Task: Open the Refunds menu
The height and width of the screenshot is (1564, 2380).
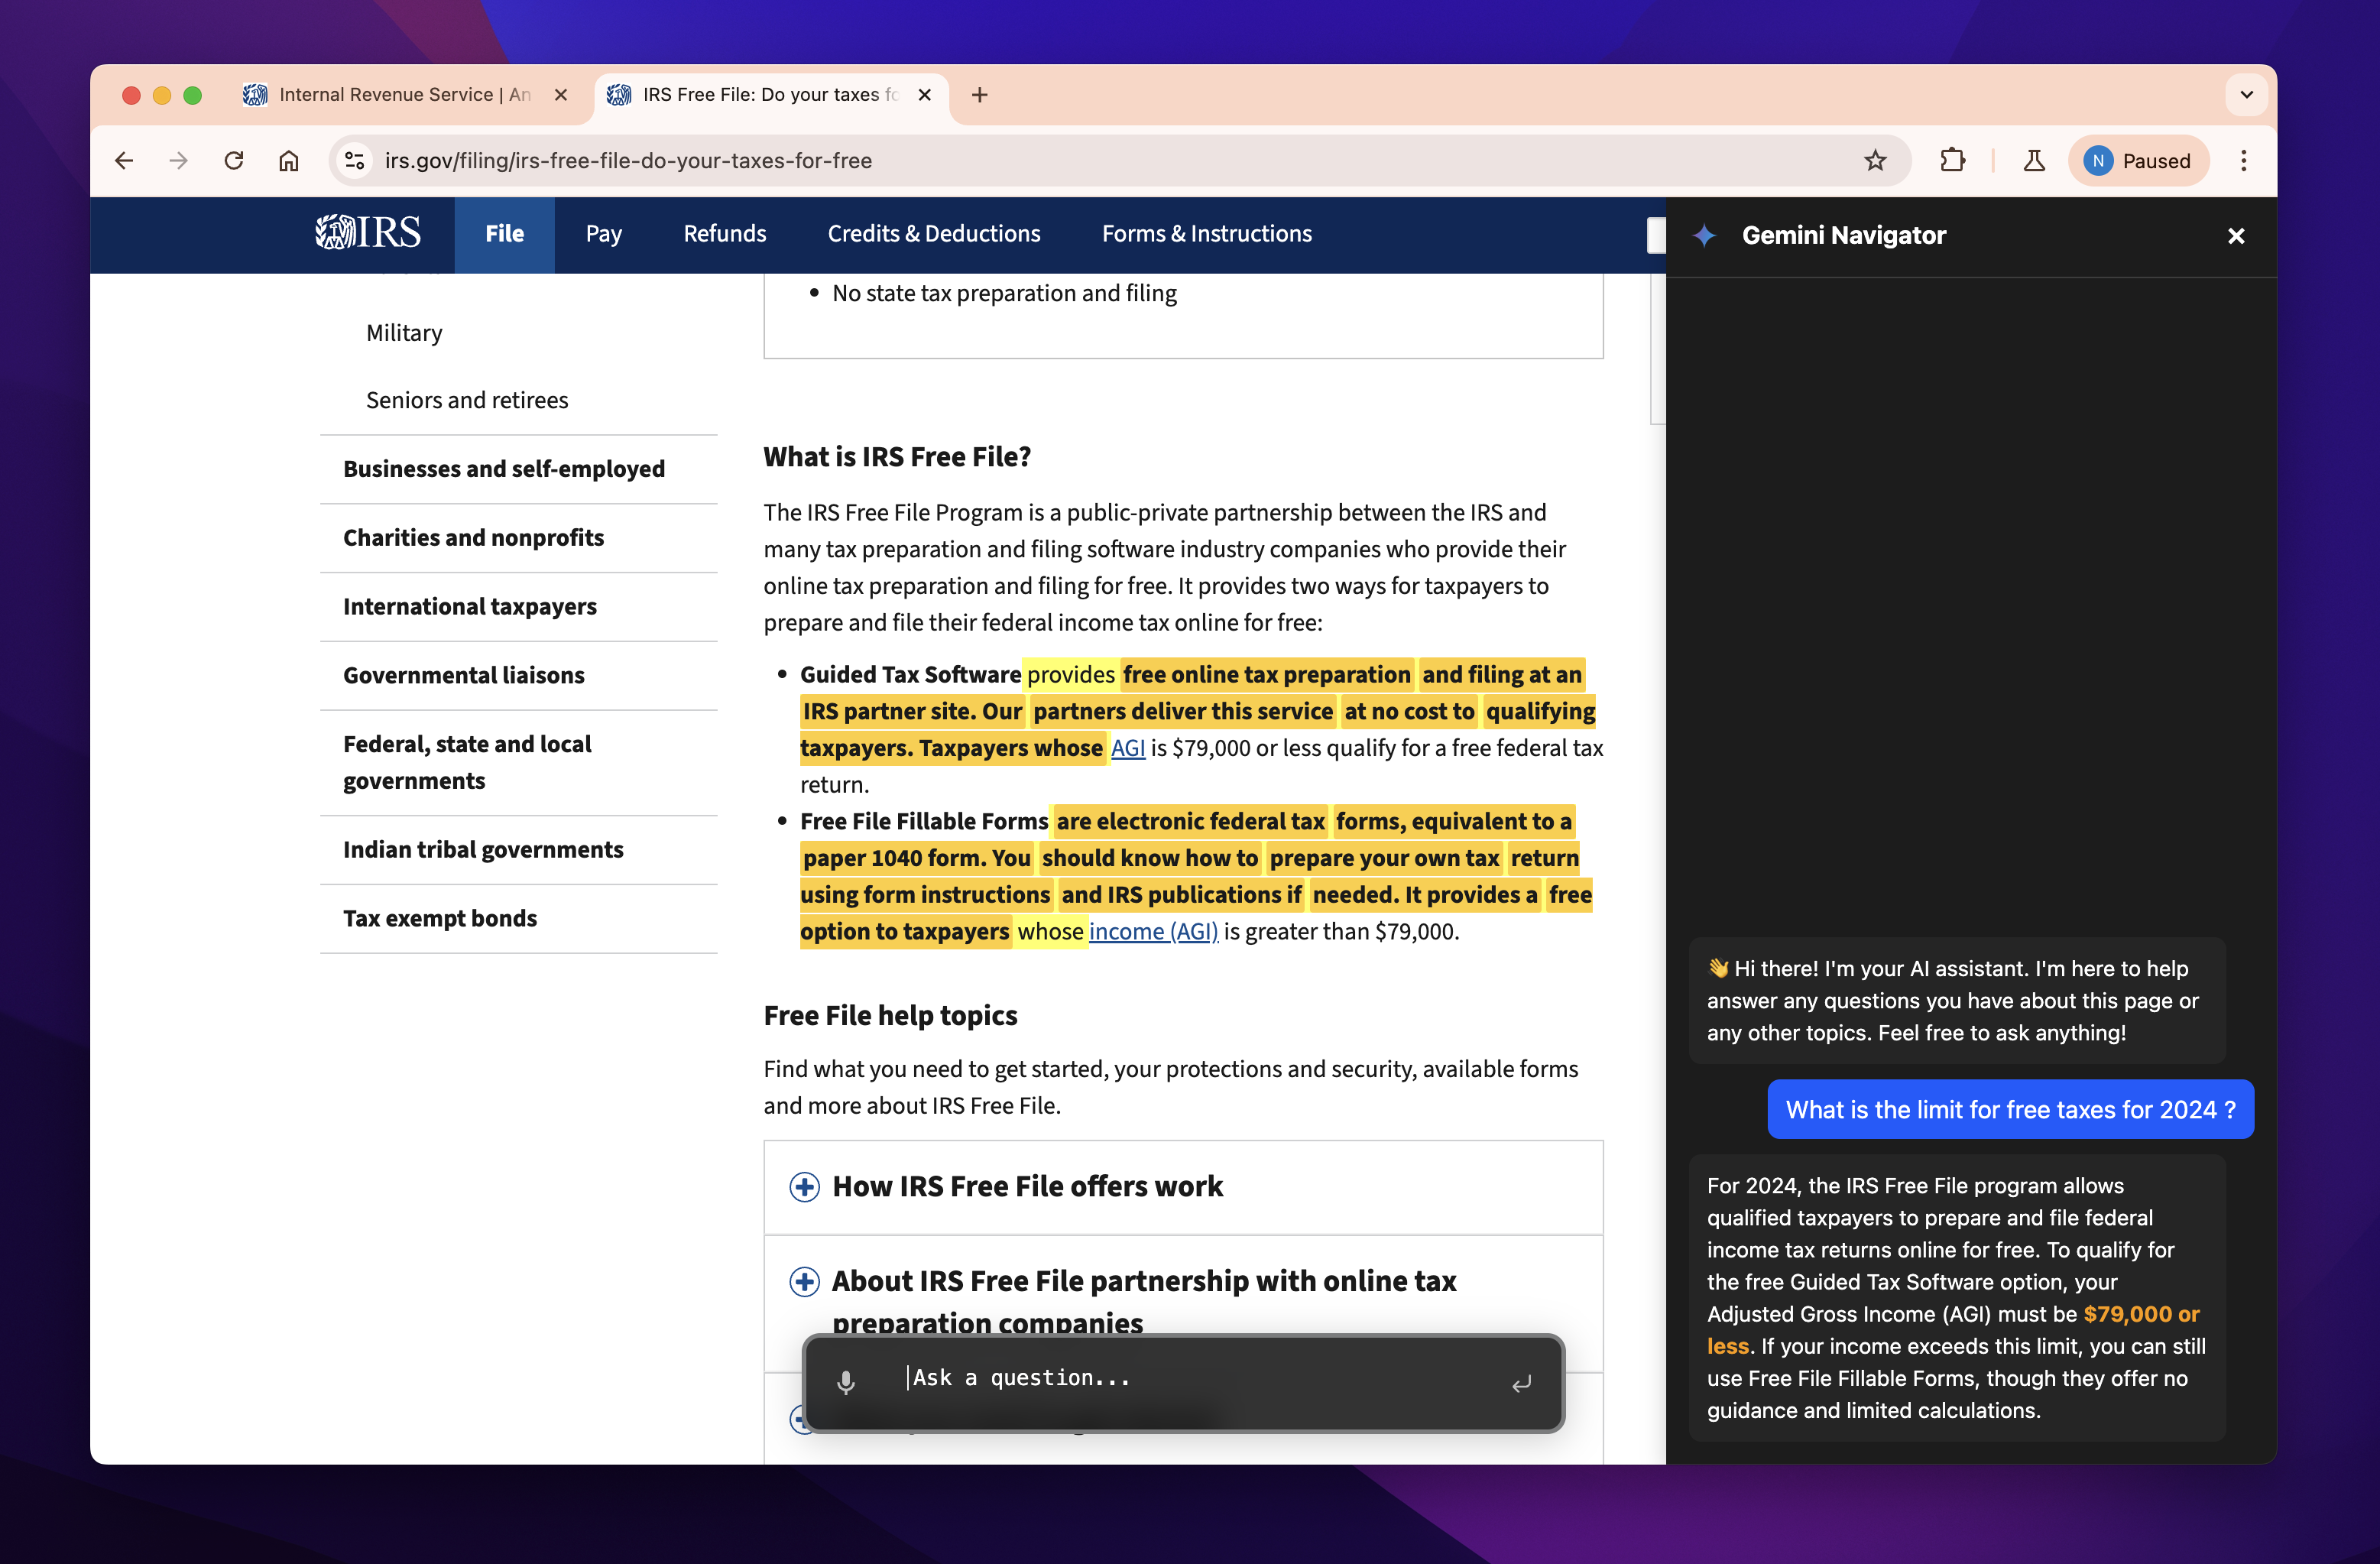Action: (724, 234)
